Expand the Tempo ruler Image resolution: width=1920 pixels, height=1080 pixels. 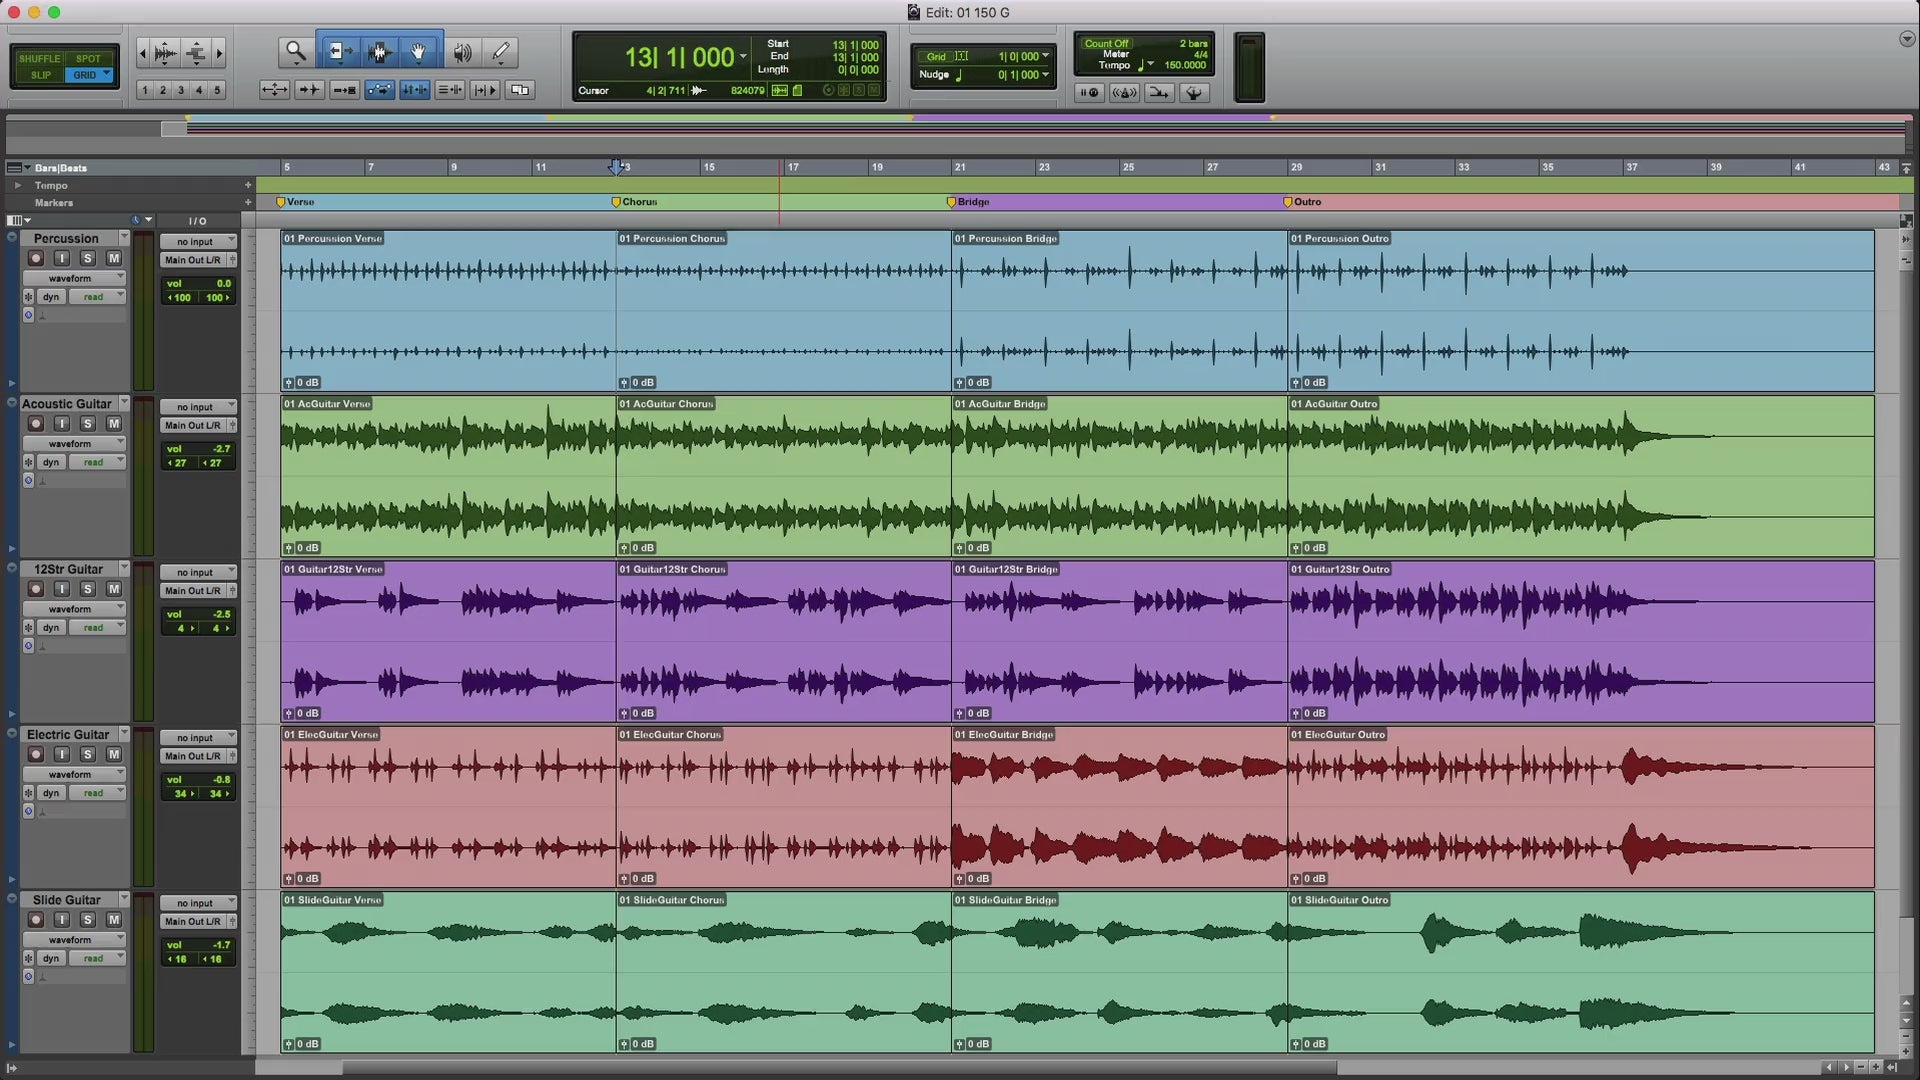click(17, 185)
